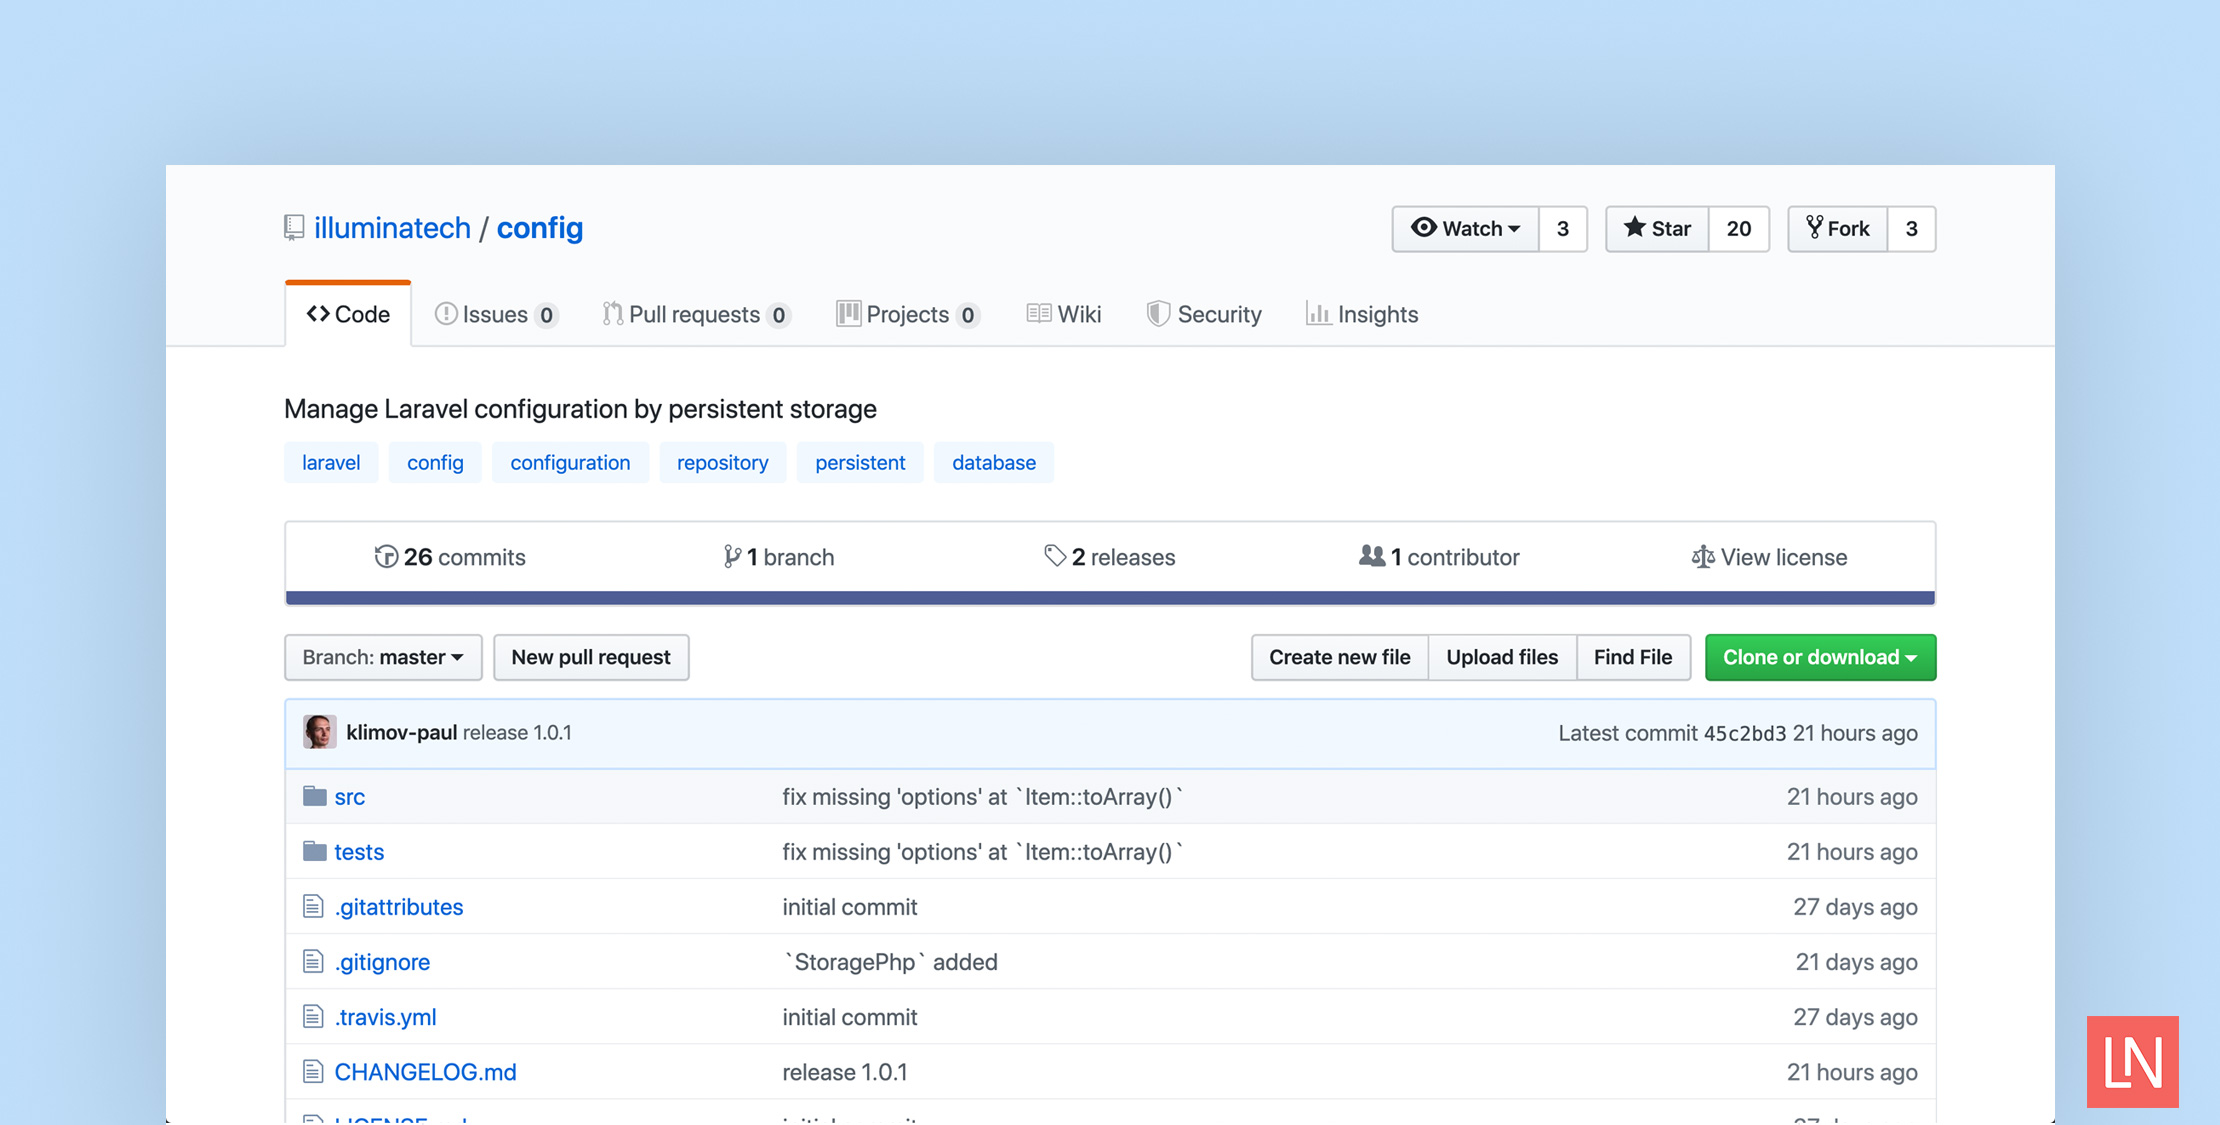2220x1125 pixels.
Task: Click the src folder icon
Action: (315, 796)
